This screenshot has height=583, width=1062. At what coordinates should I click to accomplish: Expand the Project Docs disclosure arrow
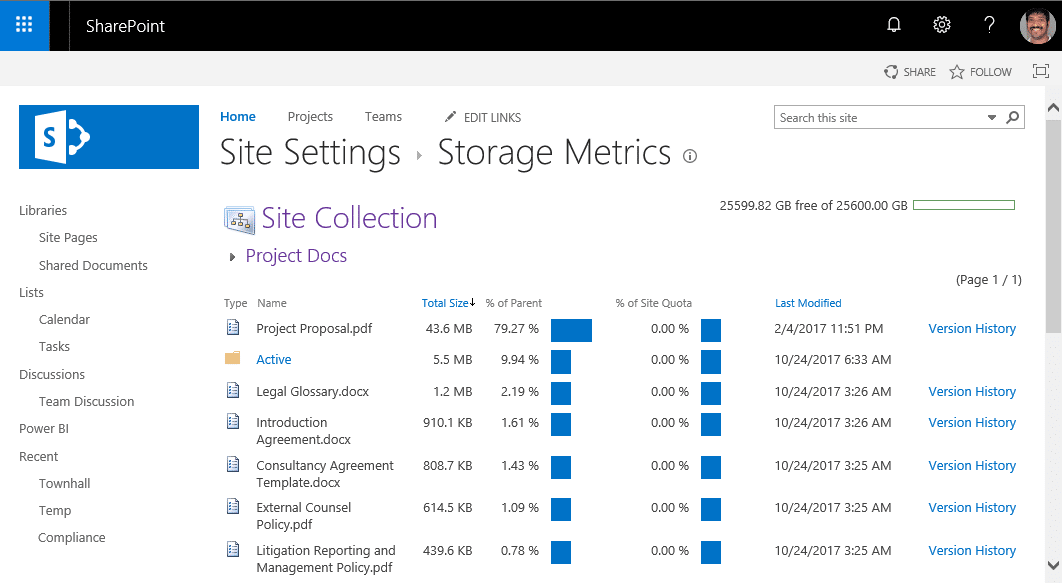(230, 256)
